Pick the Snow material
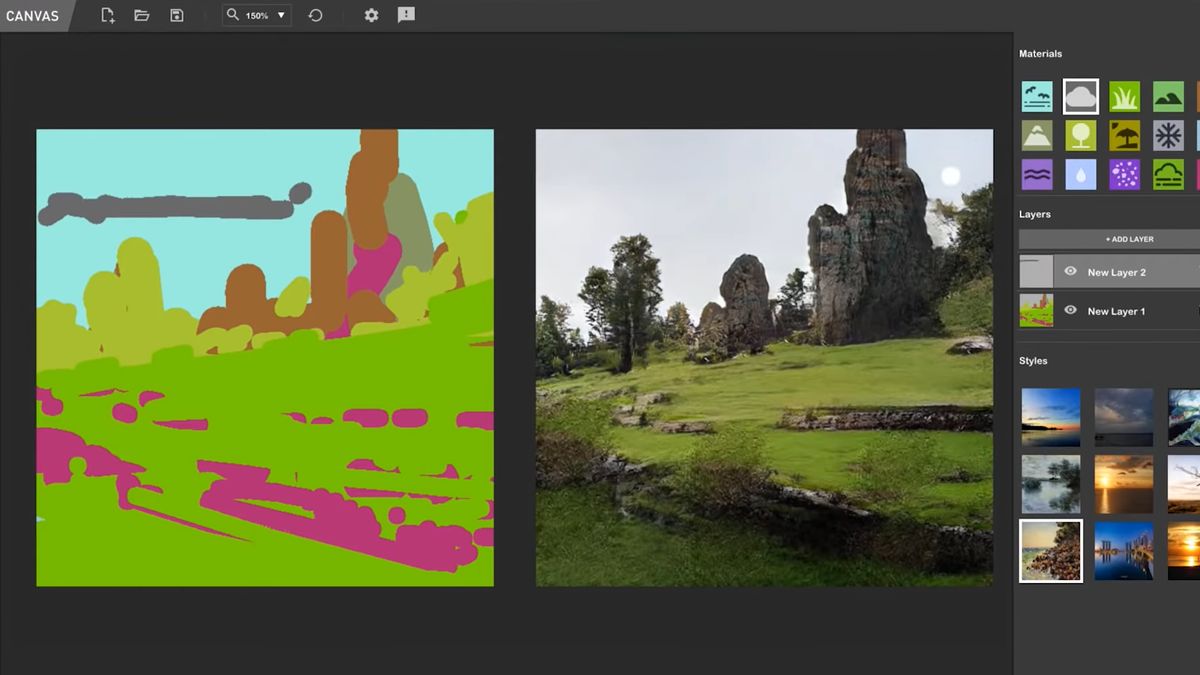 (1169, 134)
